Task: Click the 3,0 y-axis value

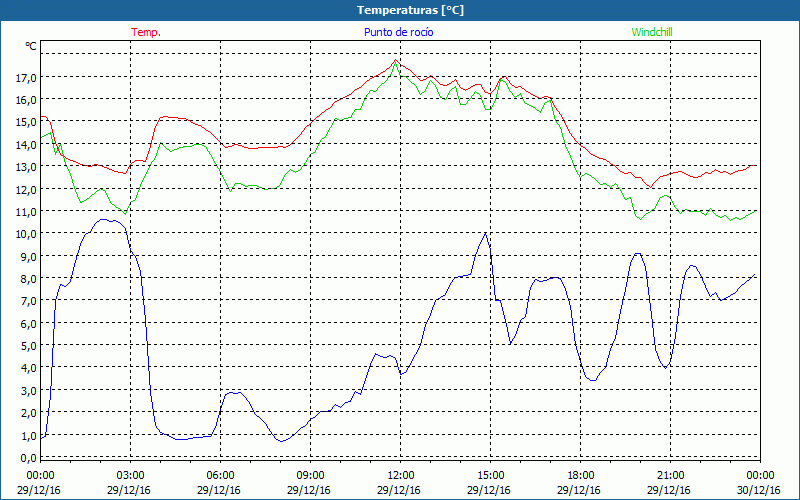Action: coord(29,390)
